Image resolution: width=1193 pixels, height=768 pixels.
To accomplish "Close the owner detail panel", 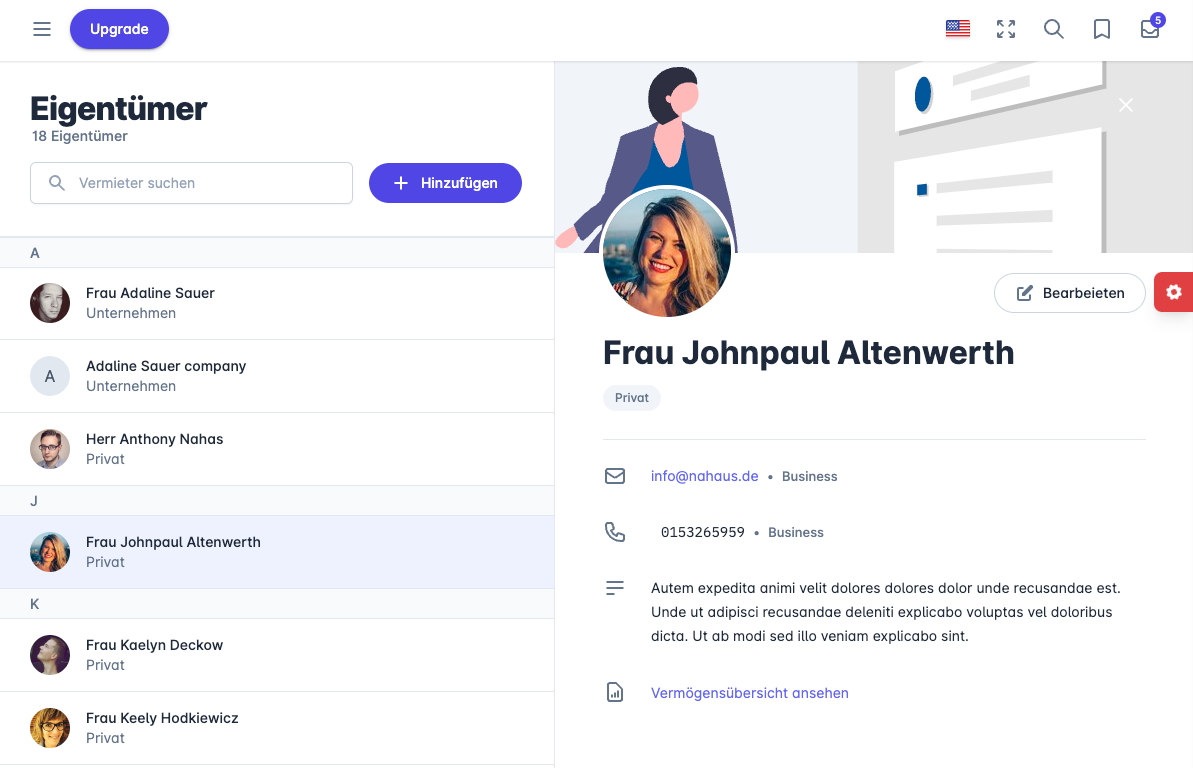I will 1126,105.
